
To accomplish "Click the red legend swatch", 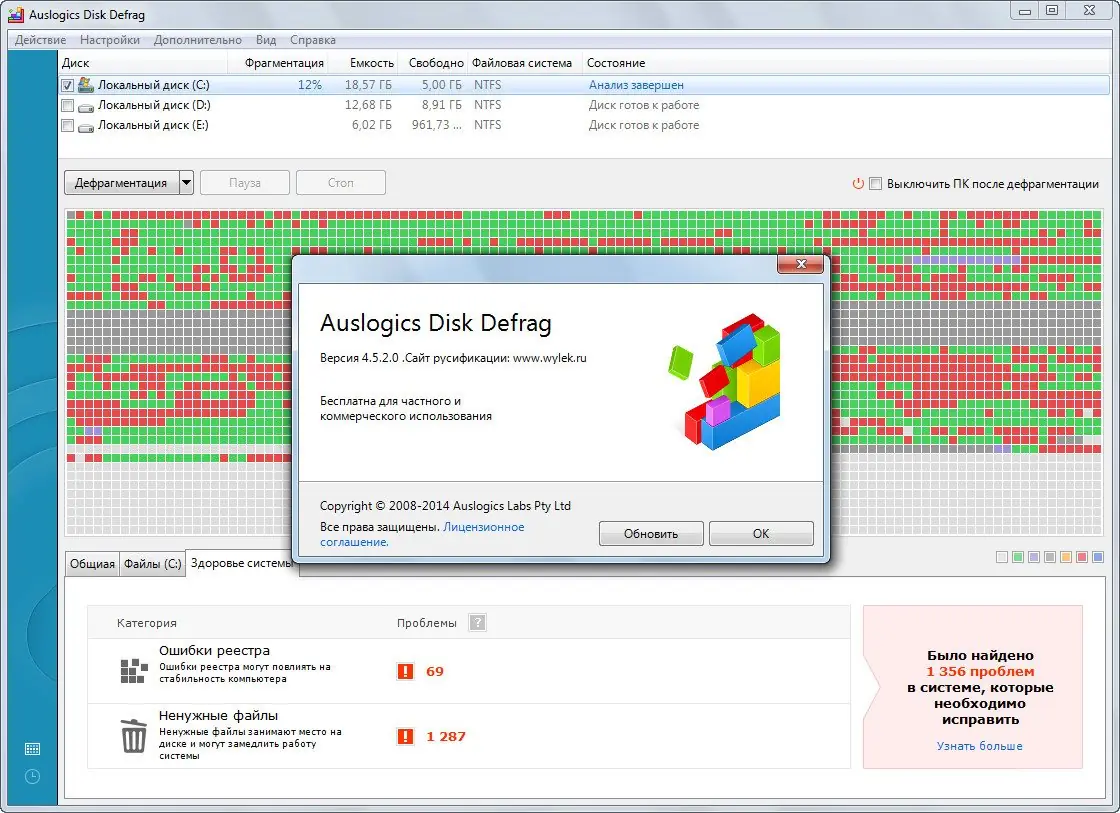I will click(x=1081, y=557).
